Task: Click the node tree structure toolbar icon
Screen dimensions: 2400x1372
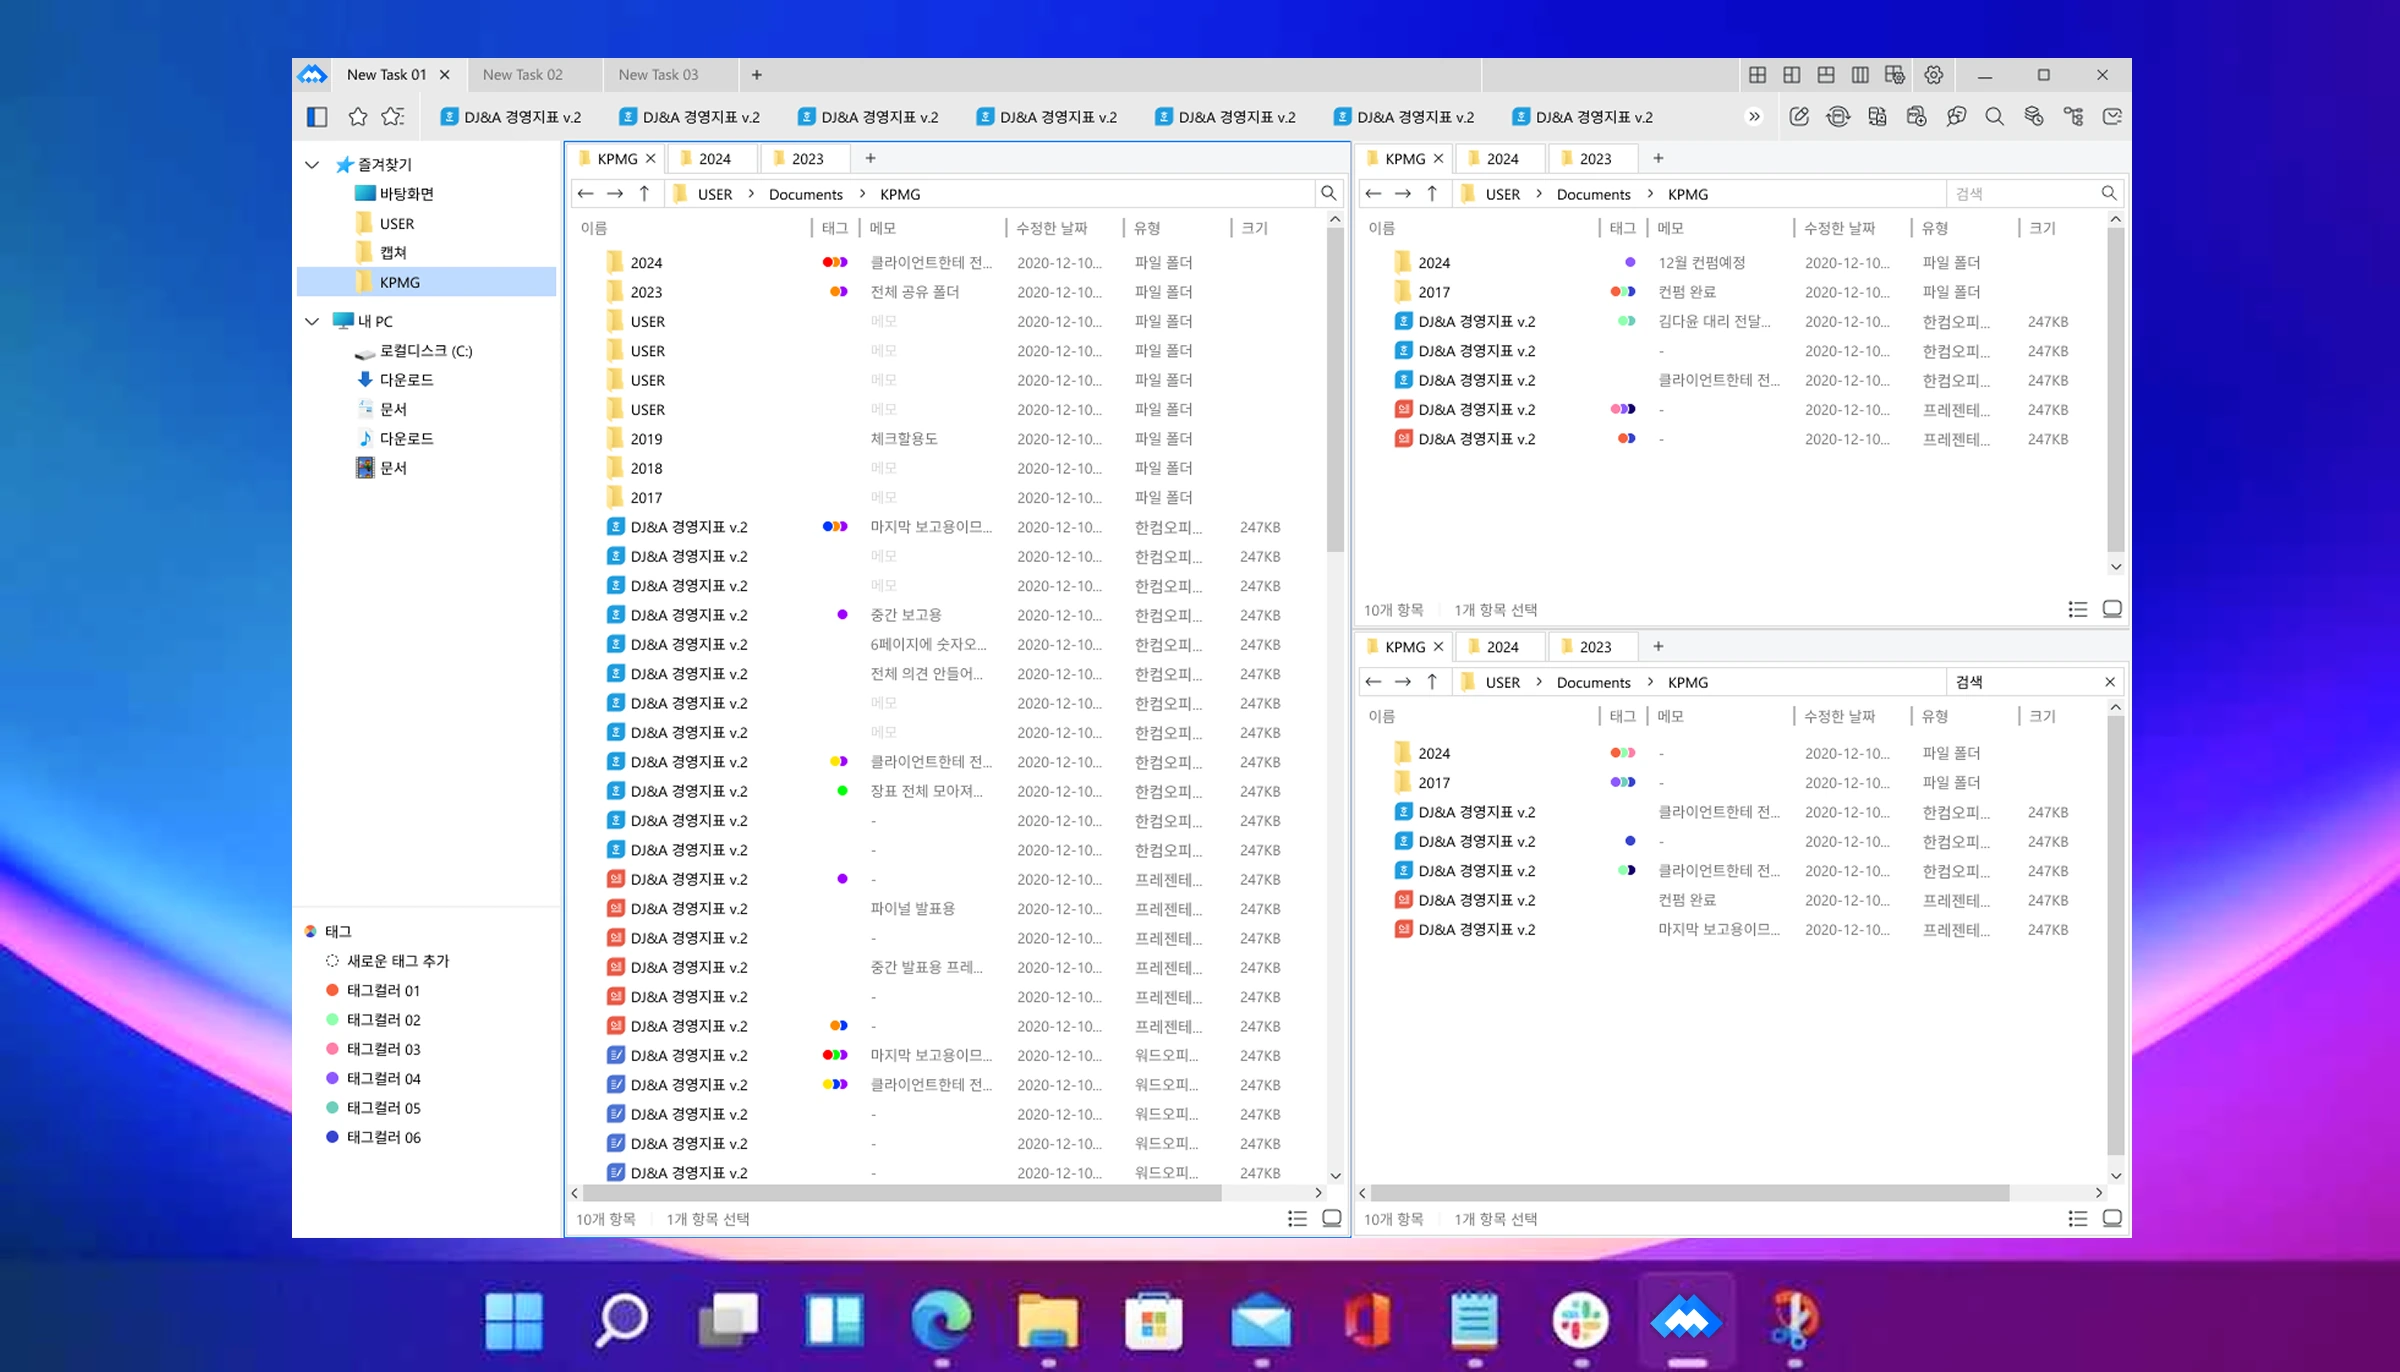Action: pyautogui.click(x=2073, y=117)
